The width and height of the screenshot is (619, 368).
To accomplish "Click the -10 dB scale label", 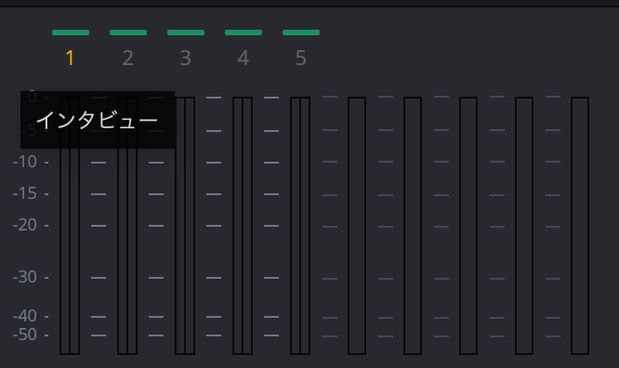I will (25, 162).
